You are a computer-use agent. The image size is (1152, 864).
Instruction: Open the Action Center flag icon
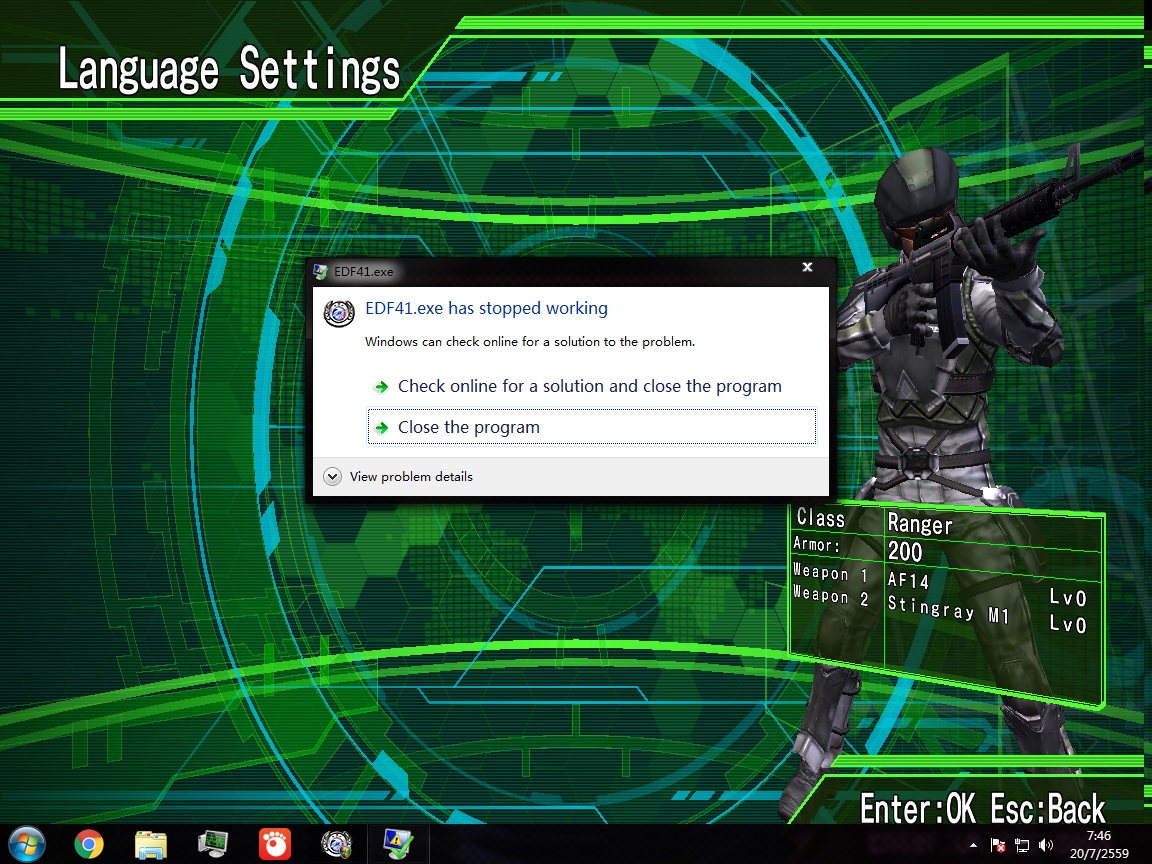pos(998,846)
